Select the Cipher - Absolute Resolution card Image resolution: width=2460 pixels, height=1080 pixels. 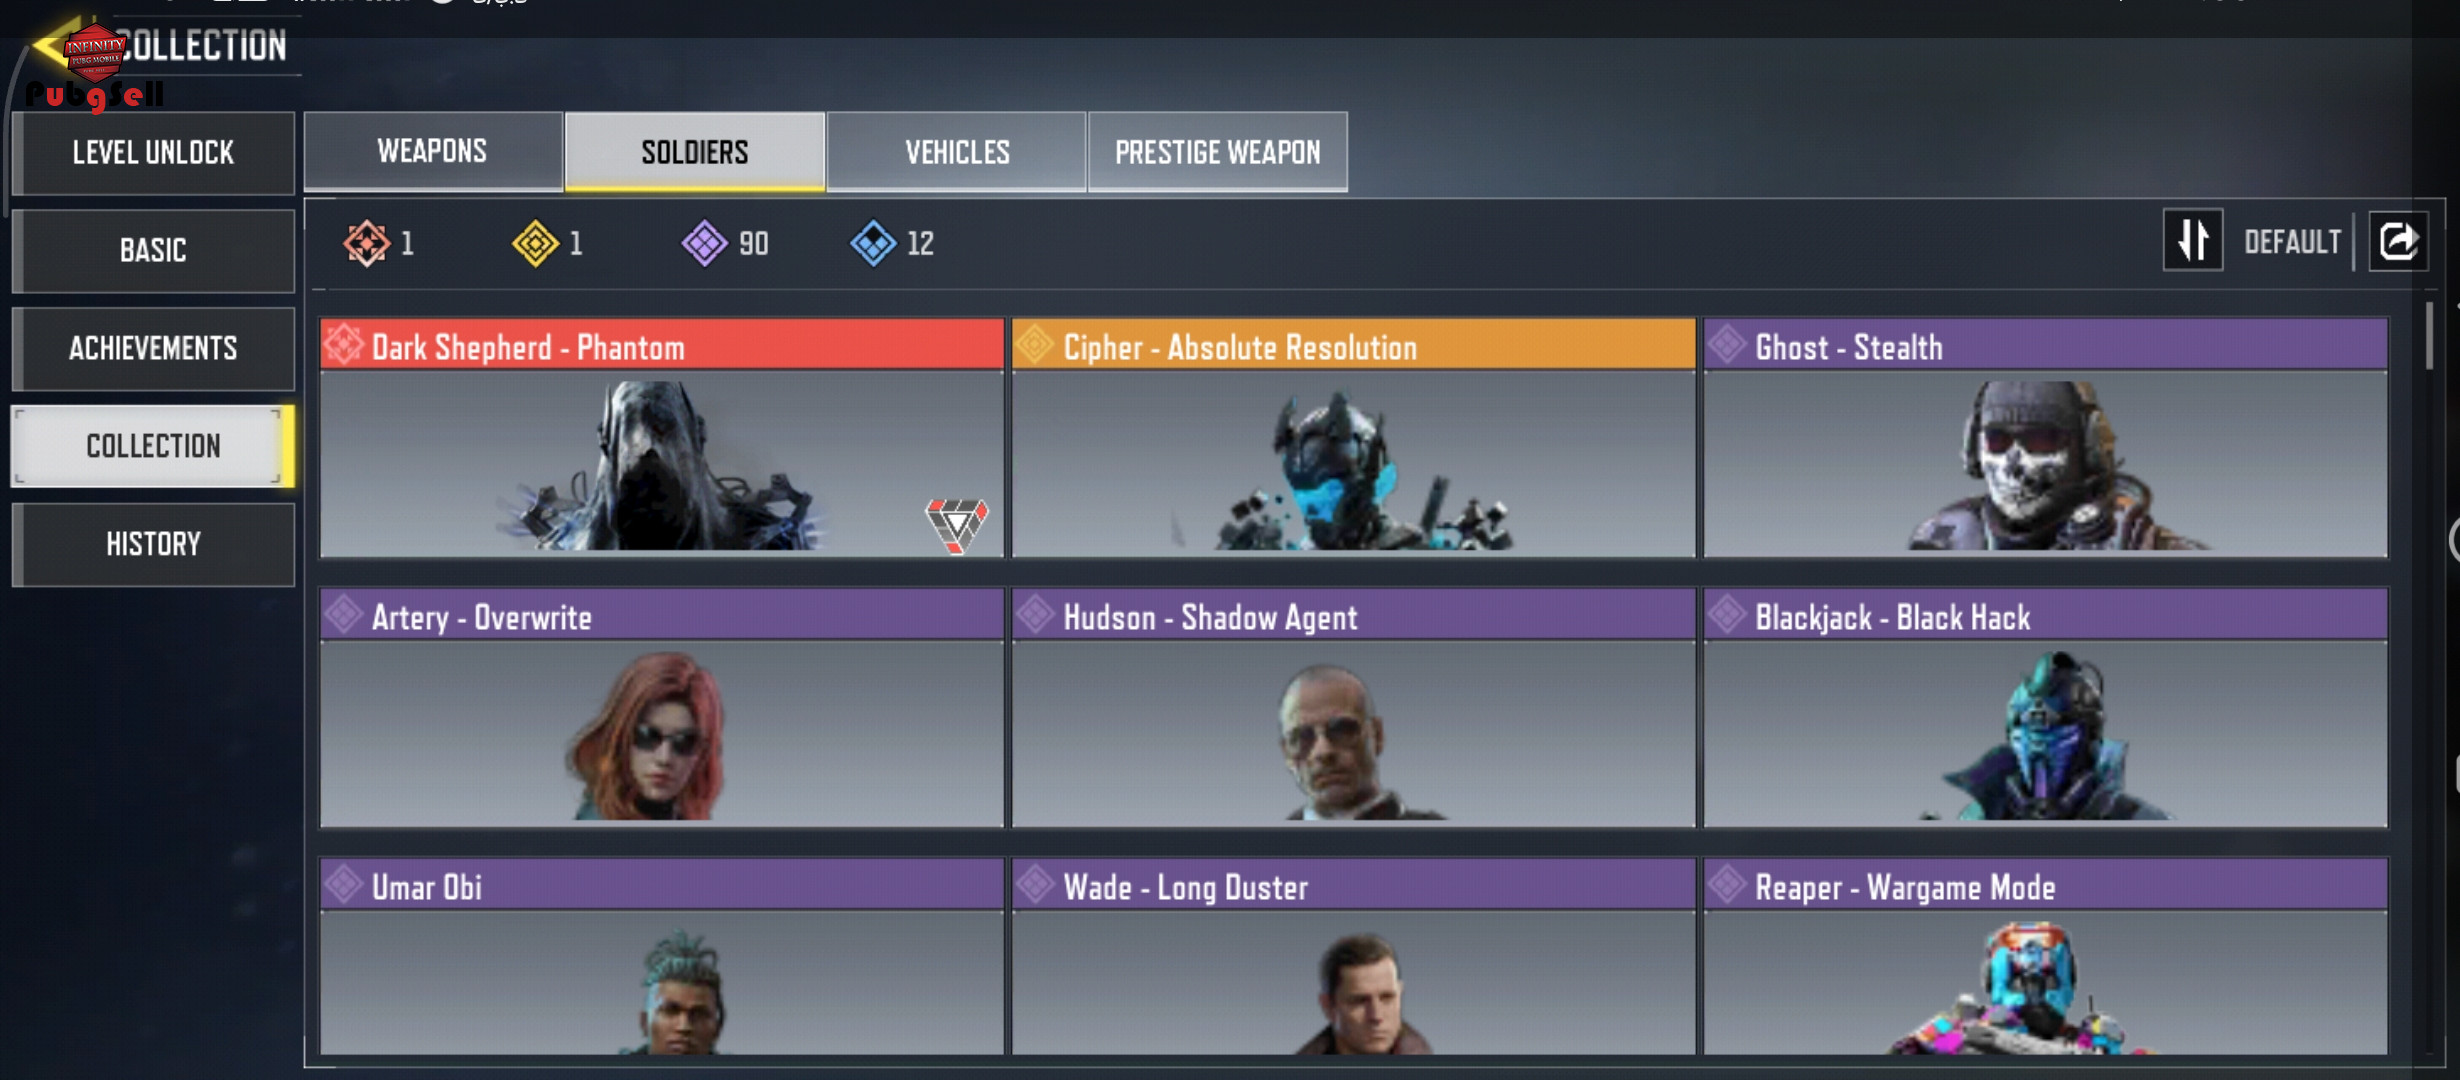tap(1353, 438)
